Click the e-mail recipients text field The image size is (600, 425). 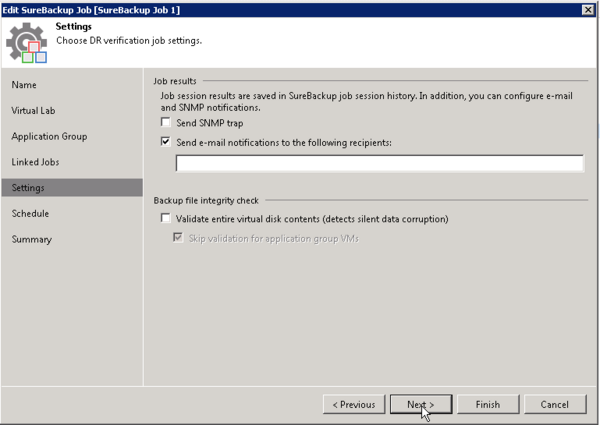coord(379,163)
